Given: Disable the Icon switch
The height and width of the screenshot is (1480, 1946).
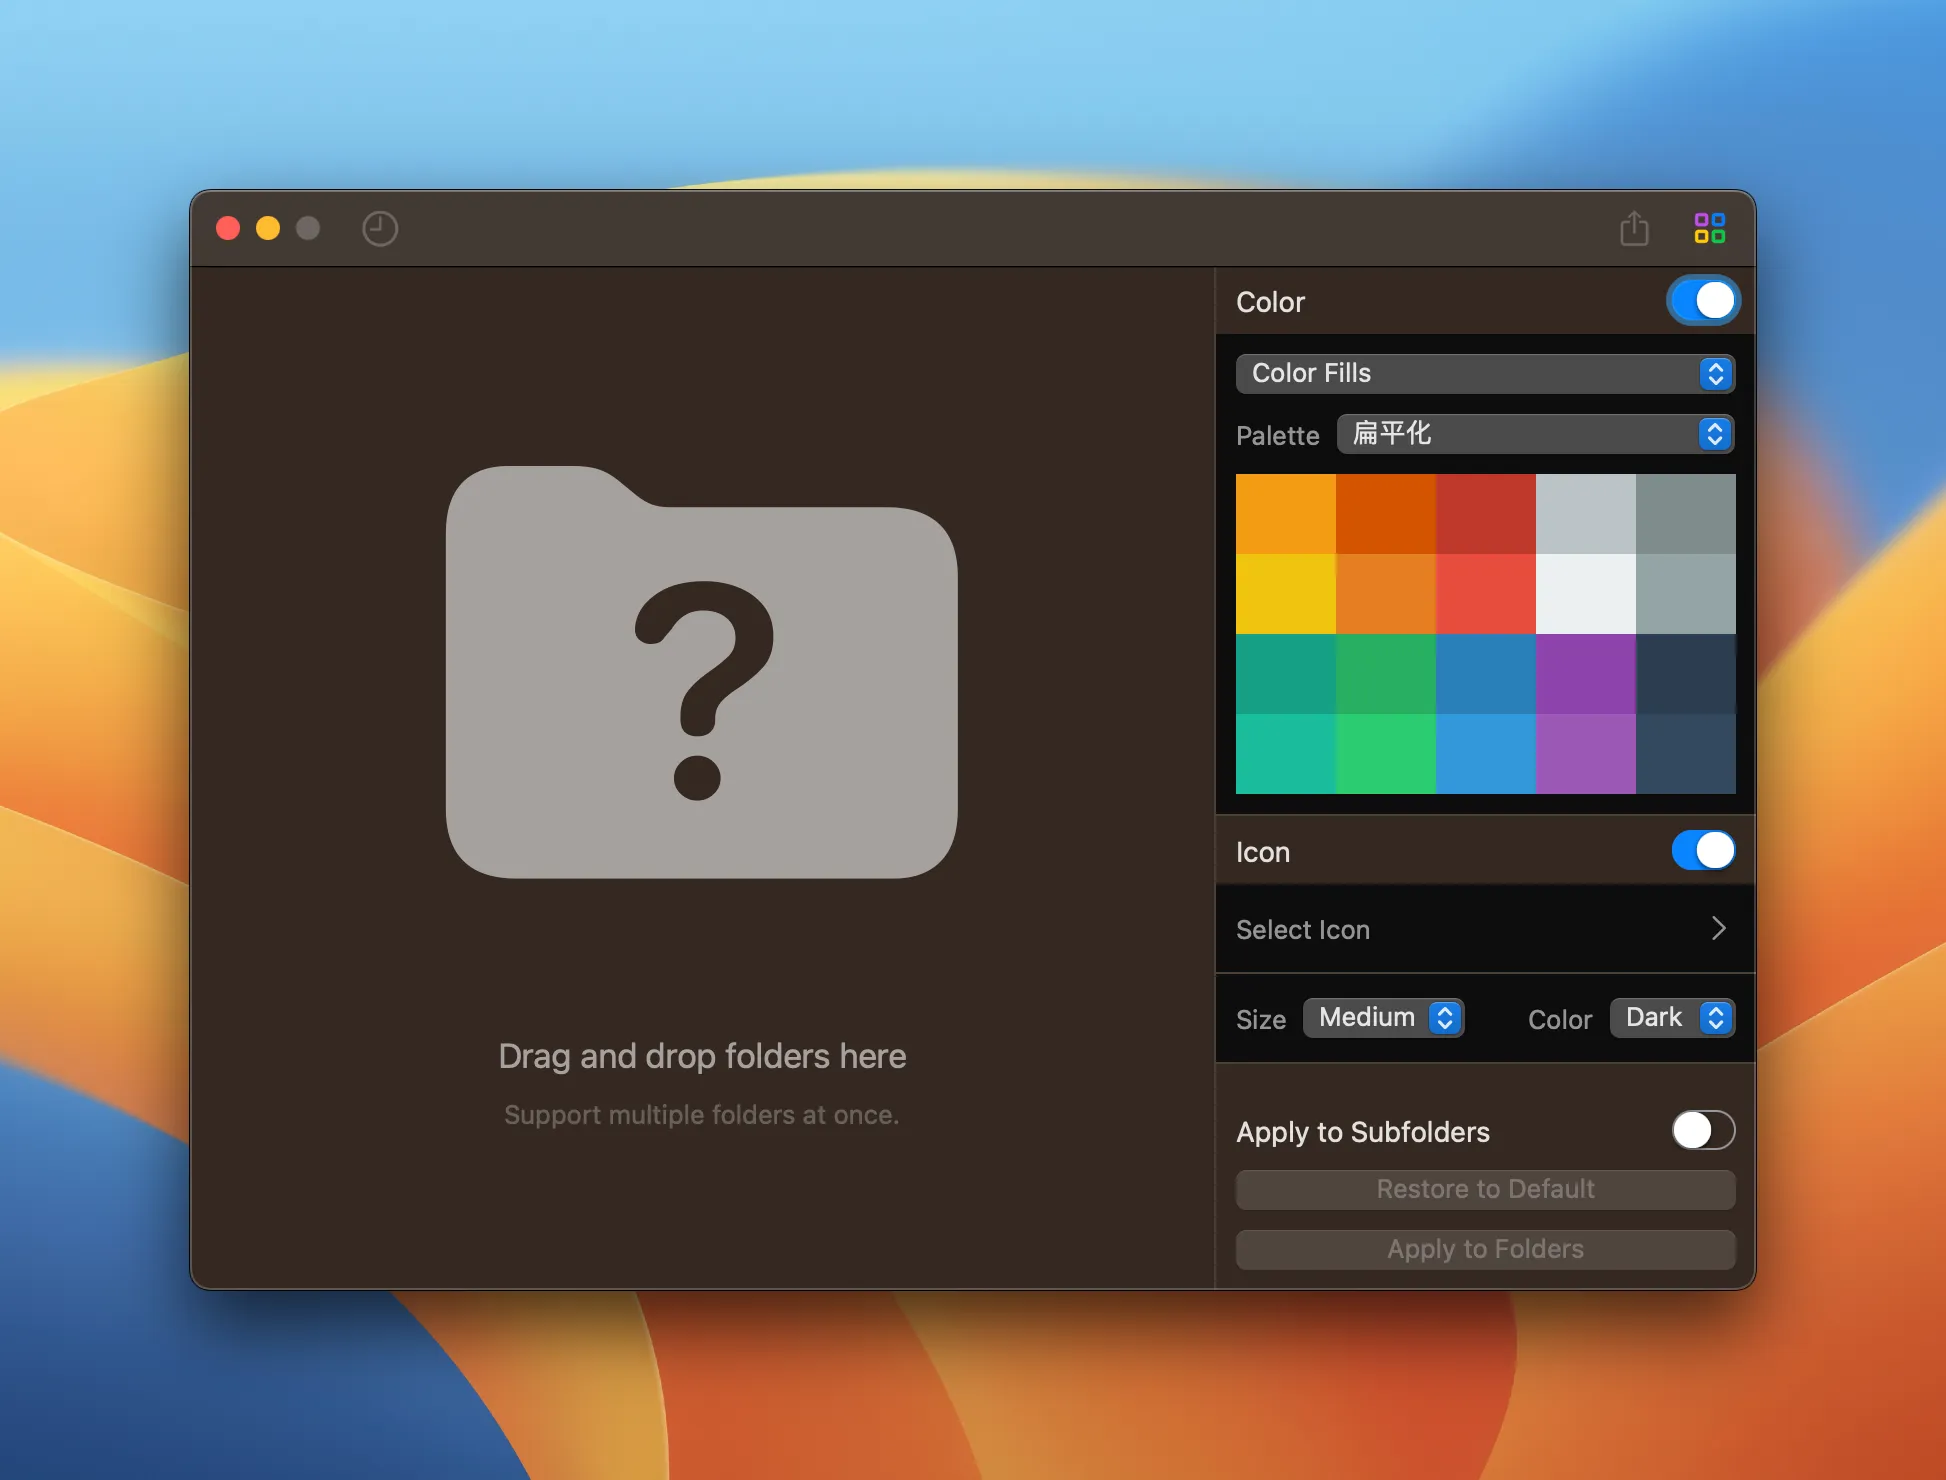Looking at the screenshot, I should (1703, 851).
